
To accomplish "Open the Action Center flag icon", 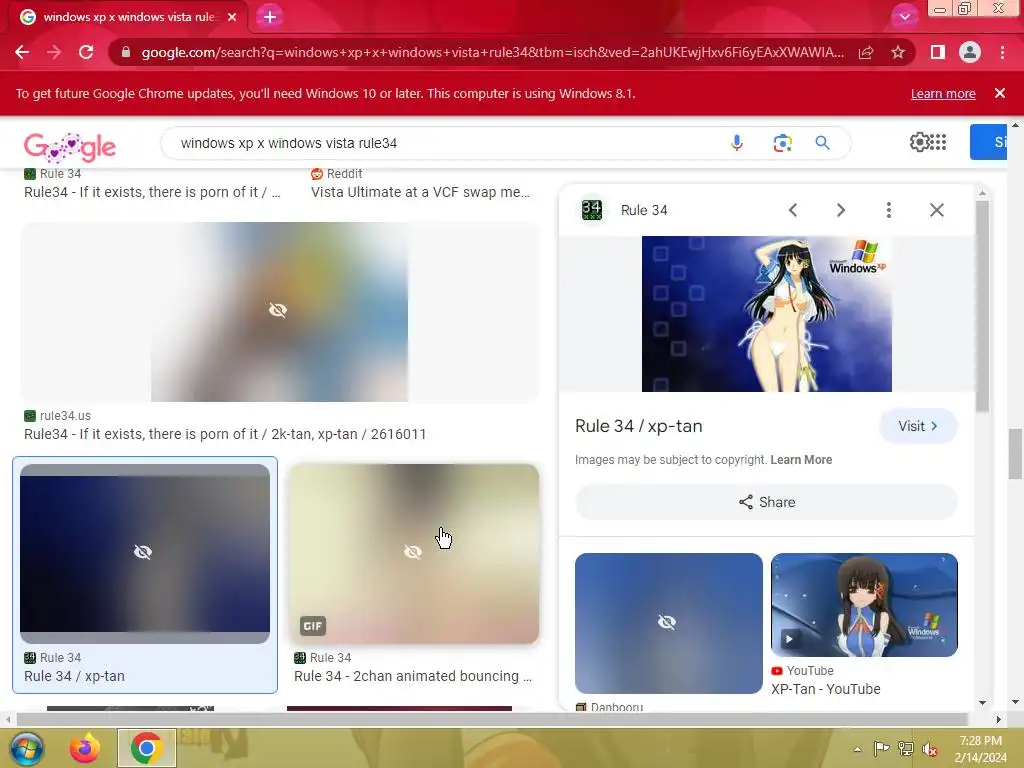I will (x=881, y=749).
